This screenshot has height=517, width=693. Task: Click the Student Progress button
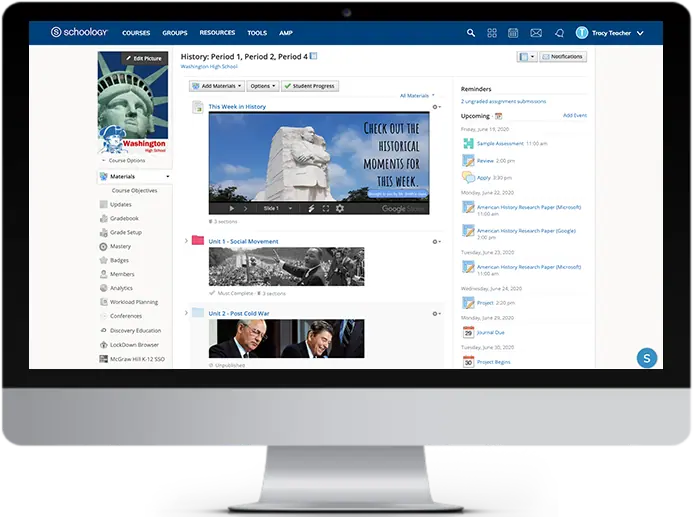309,86
